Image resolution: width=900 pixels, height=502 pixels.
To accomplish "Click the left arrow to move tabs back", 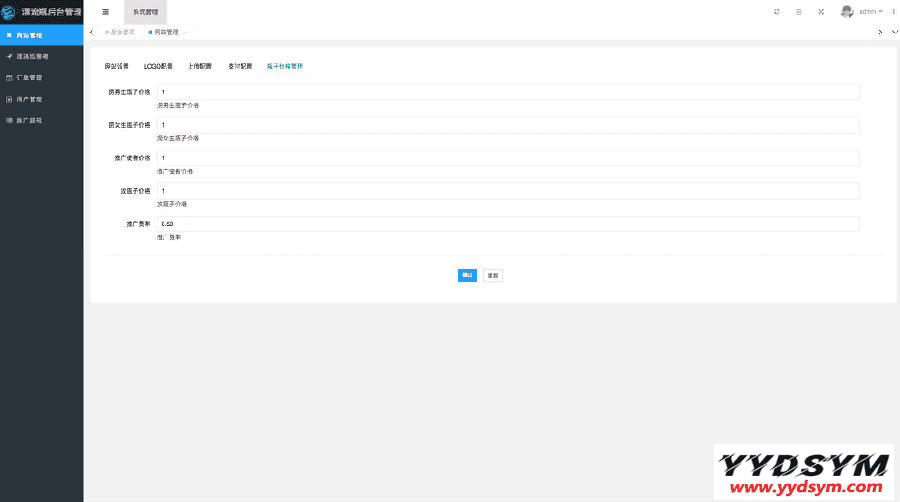I will [91, 32].
